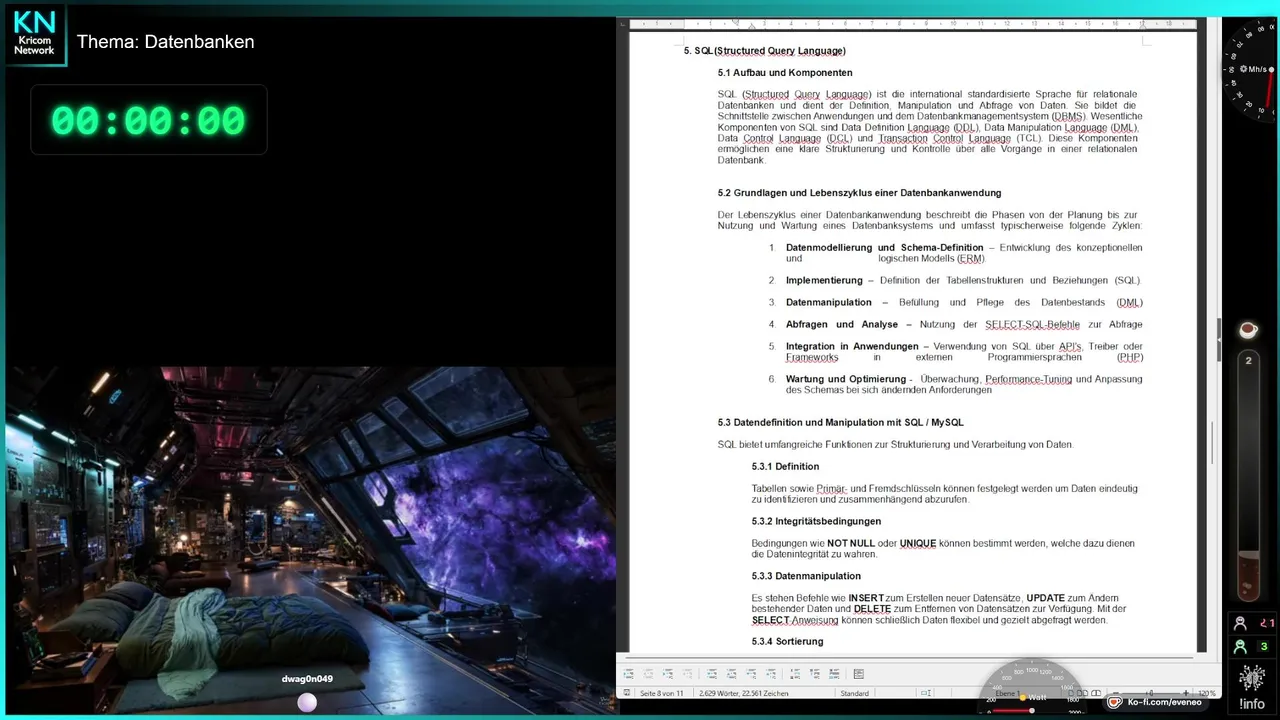This screenshot has height=720, width=1280.
Task: Click the Ko-fi heart cup icon
Action: tap(1115, 702)
